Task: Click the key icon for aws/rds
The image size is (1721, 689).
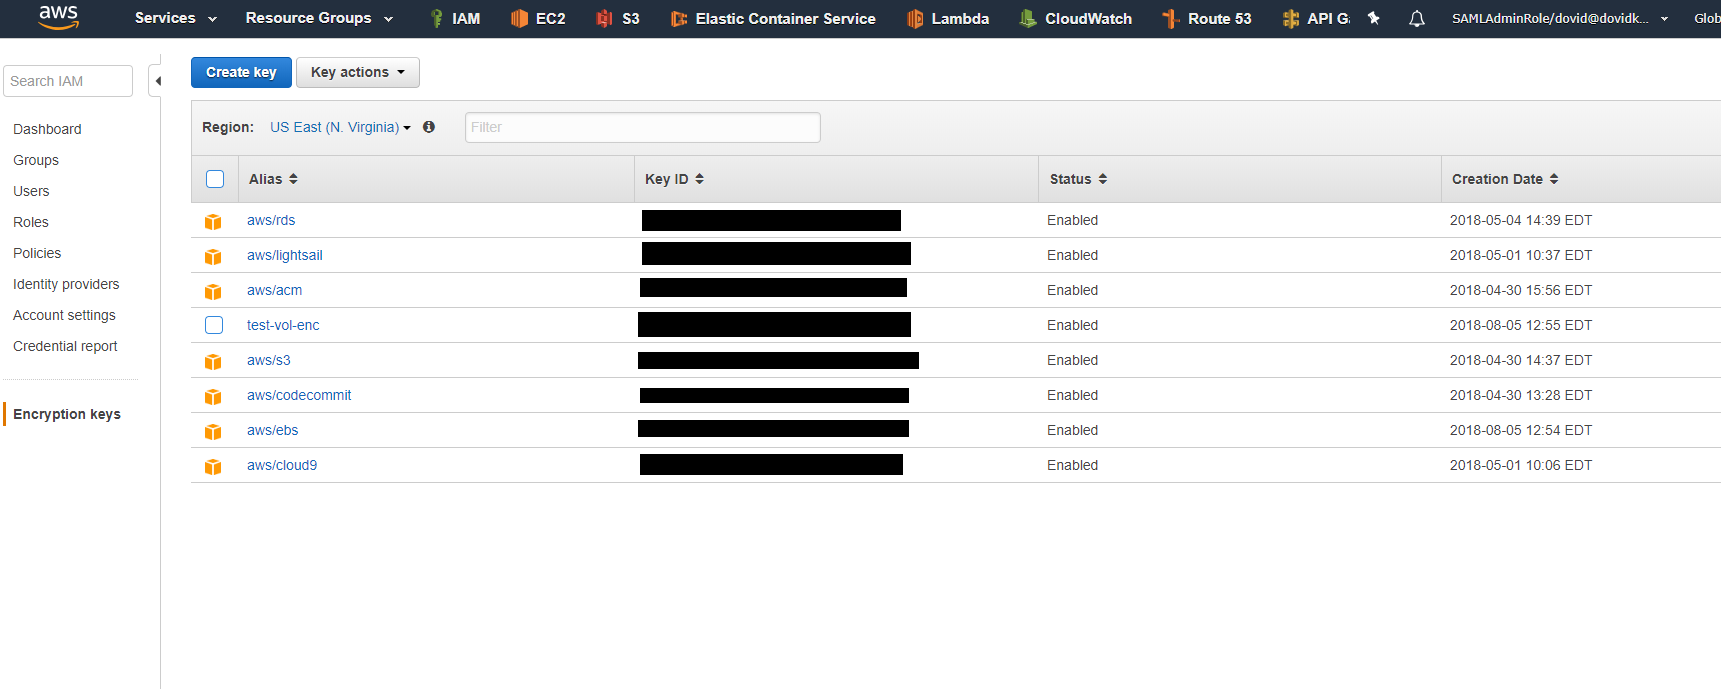Action: point(213,221)
